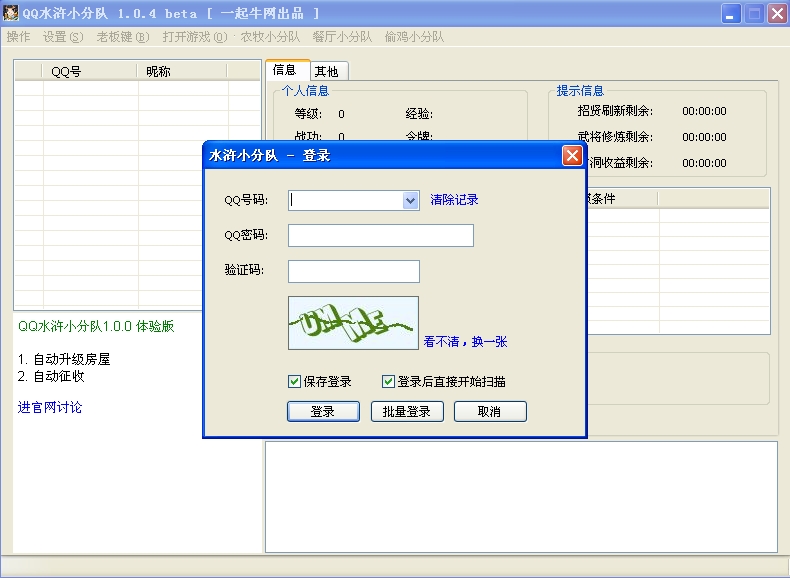Click the QQ水浒小分队1.0.0 体验版 text

click(x=96, y=327)
